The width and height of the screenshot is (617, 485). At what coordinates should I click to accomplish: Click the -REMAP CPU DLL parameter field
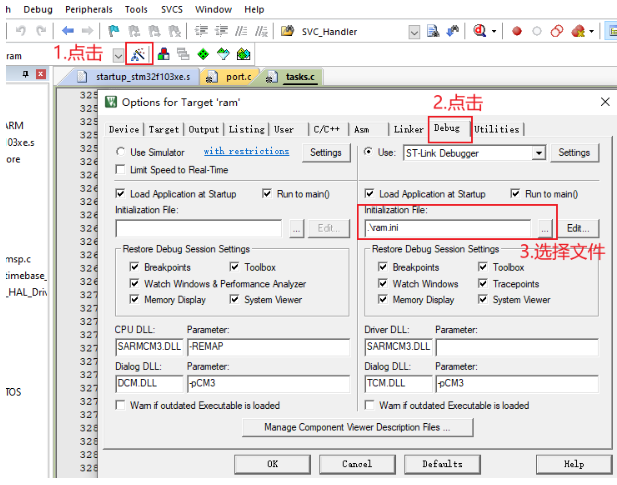268,347
